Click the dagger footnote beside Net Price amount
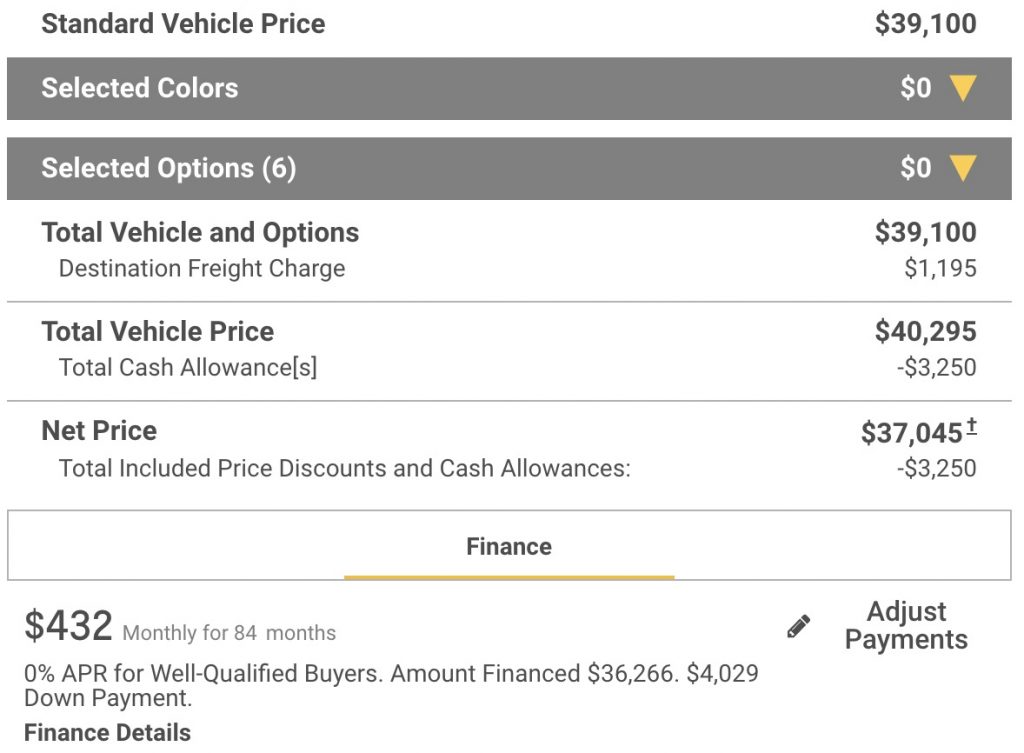The image size is (1024, 753). coord(972,426)
